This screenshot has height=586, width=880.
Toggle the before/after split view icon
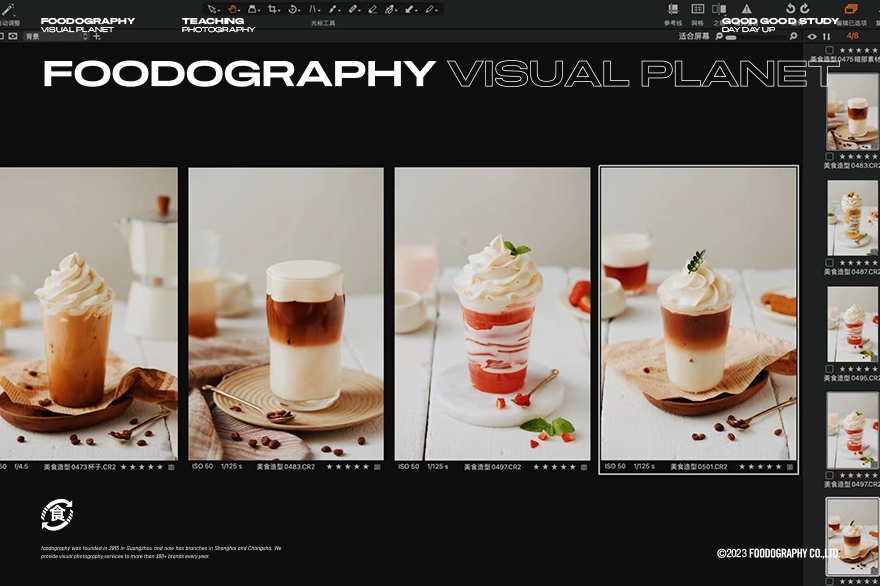(719, 9)
